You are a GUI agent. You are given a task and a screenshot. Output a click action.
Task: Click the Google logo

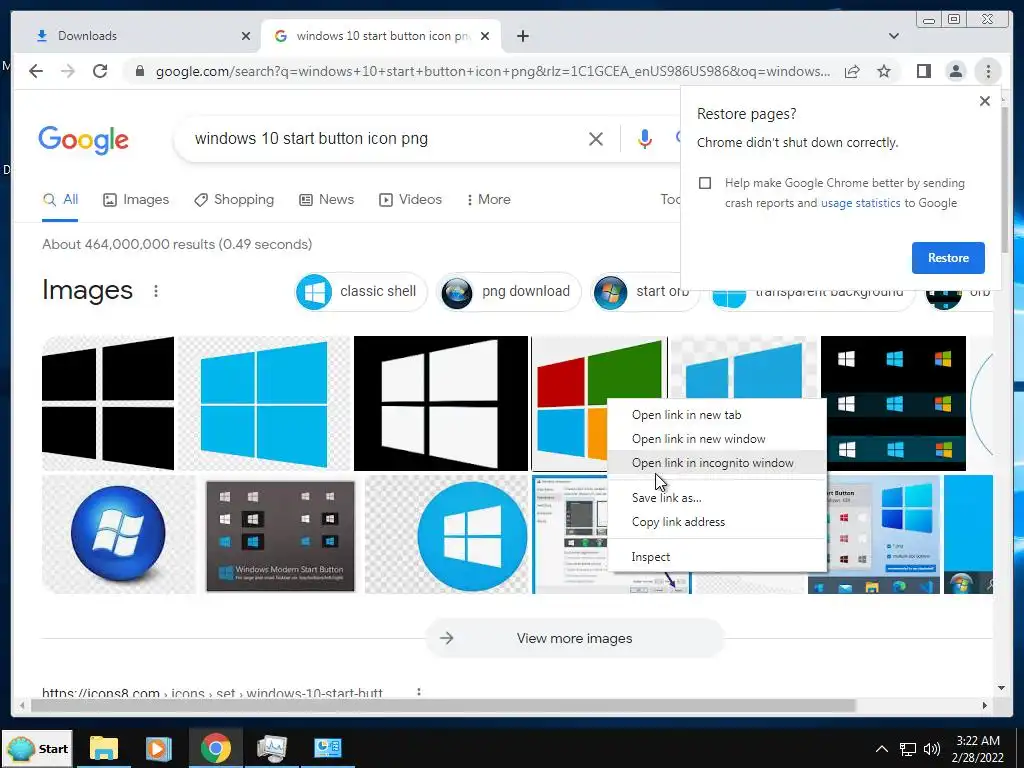click(x=84, y=139)
